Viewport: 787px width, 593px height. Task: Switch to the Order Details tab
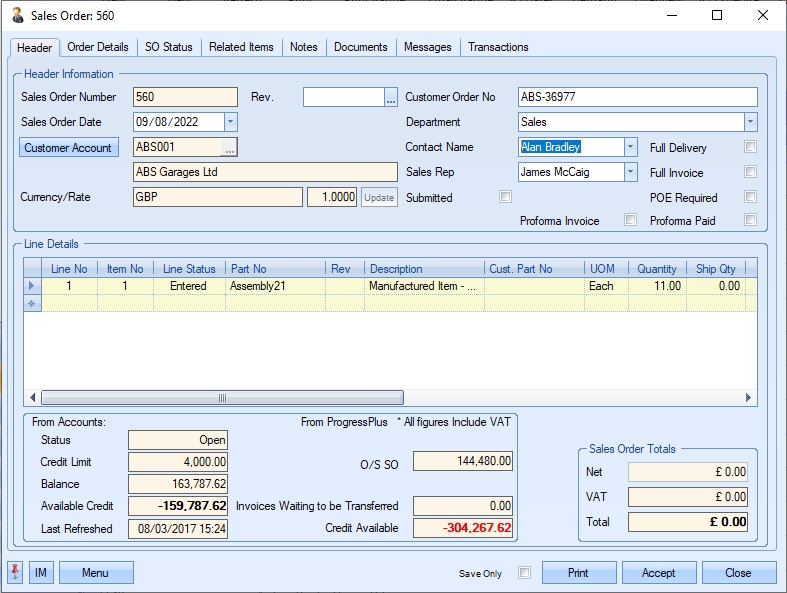[x=98, y=47]
